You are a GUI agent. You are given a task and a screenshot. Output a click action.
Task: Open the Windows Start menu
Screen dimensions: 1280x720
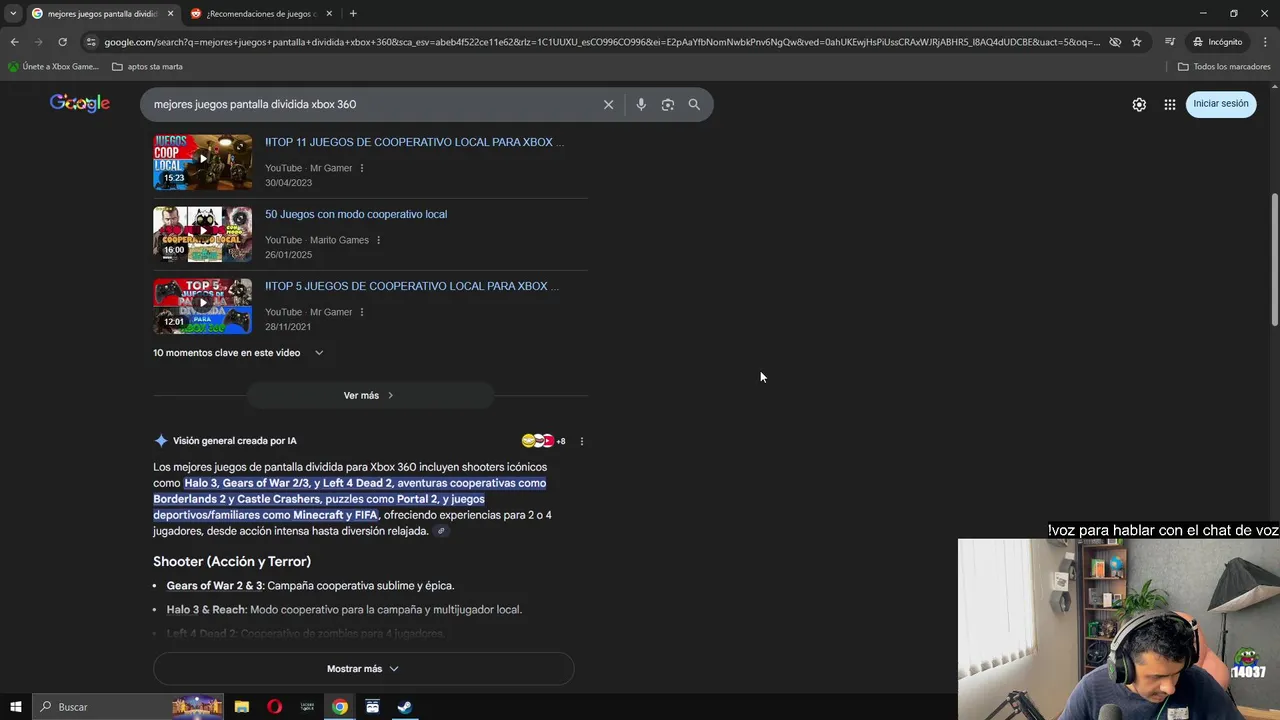click(x=15, y=707)
